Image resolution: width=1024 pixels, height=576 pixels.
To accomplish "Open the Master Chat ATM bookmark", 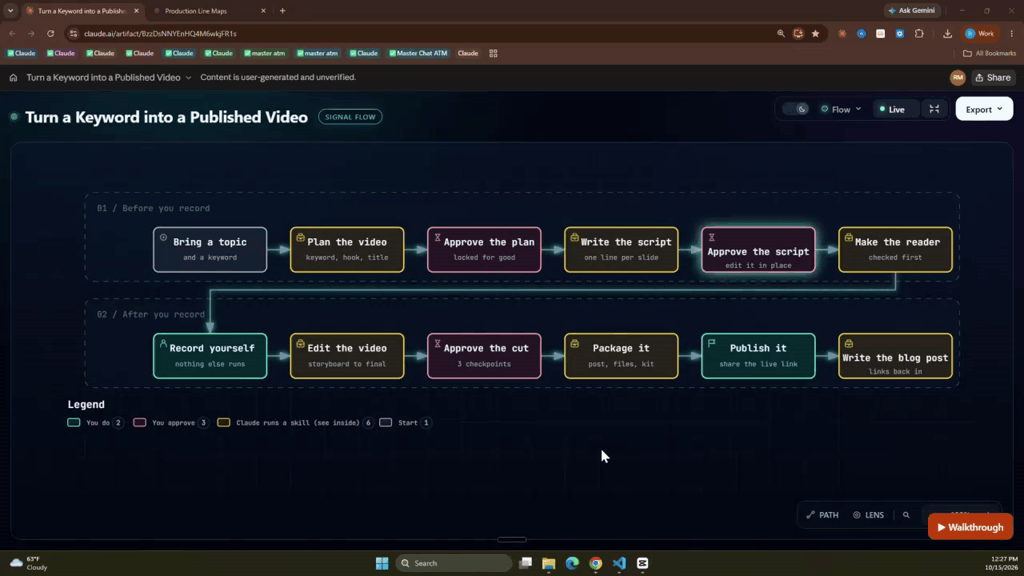I will pos(418,54).
